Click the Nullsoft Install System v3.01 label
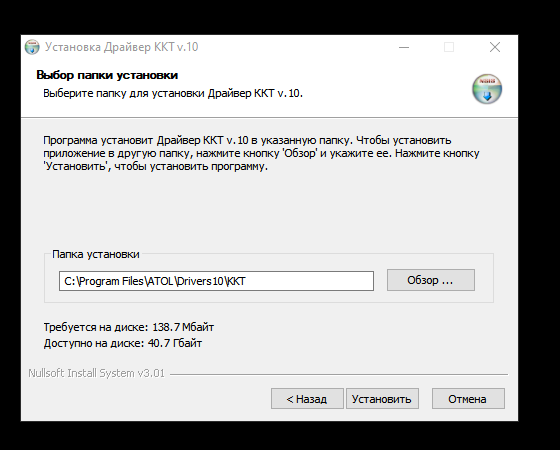 pos(96,373)
